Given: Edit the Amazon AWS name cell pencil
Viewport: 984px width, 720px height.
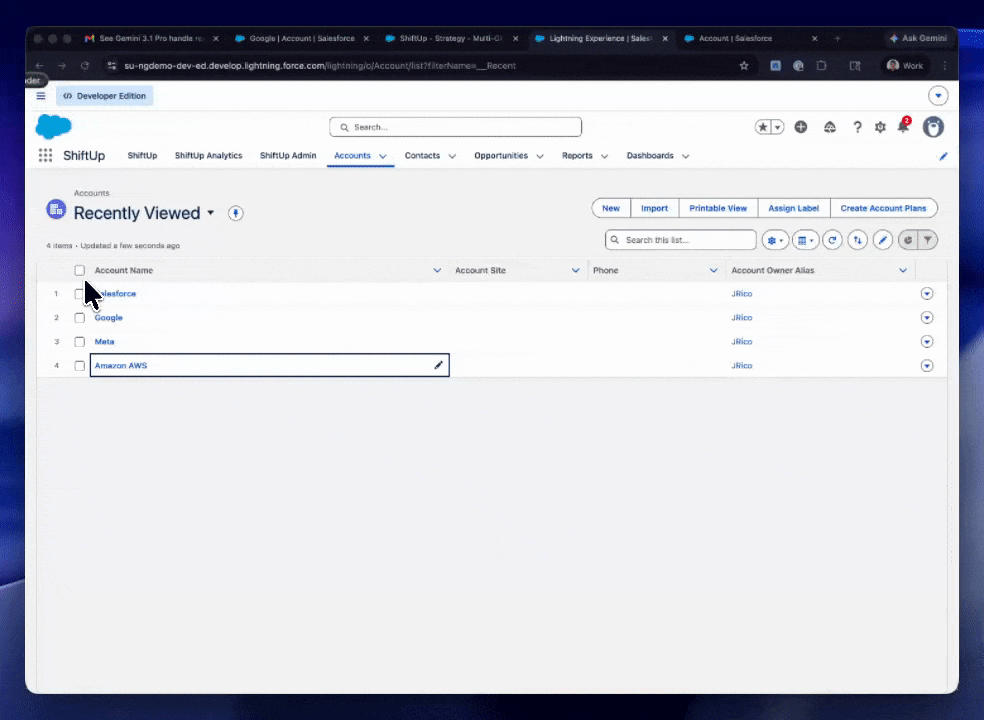Looking at the screenshot, I should coord(438,365).
